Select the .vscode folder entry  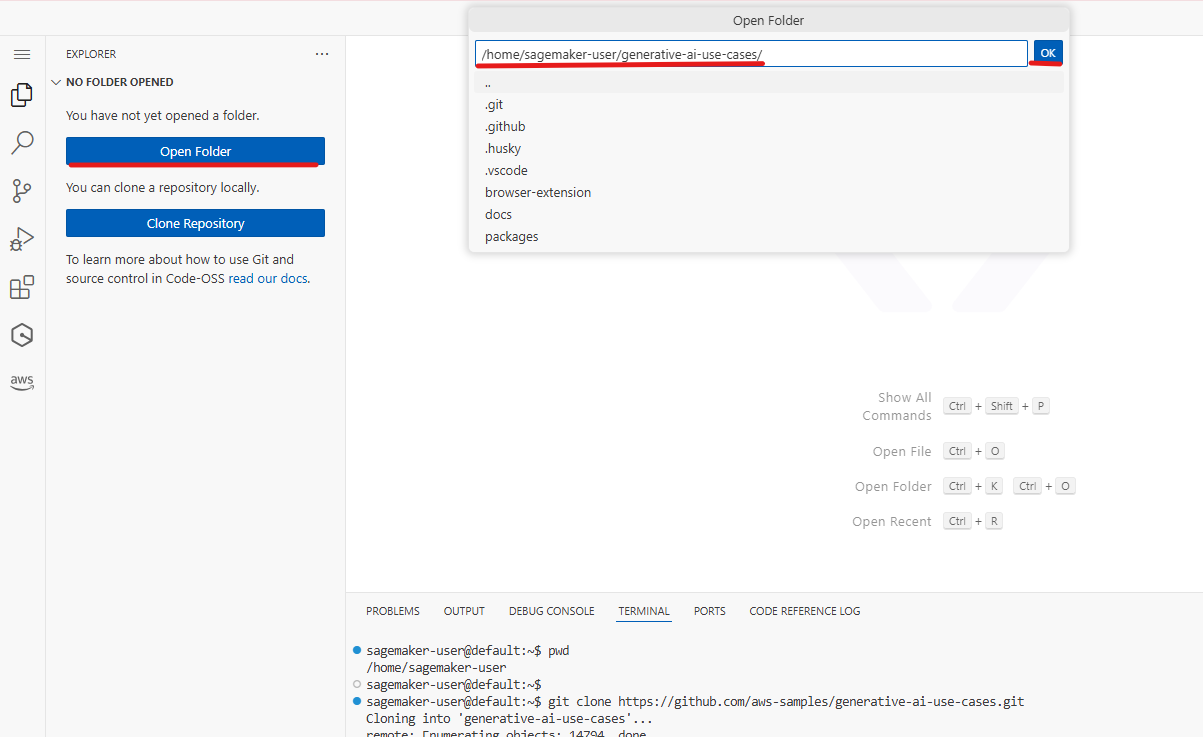click(769, 170)
